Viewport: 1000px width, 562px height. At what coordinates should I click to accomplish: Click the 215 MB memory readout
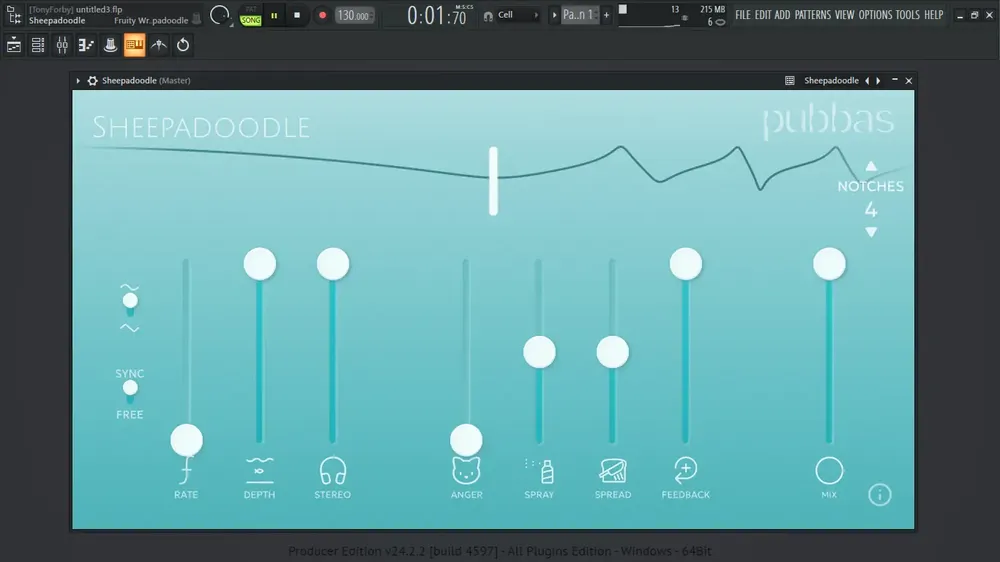[712, 10]
